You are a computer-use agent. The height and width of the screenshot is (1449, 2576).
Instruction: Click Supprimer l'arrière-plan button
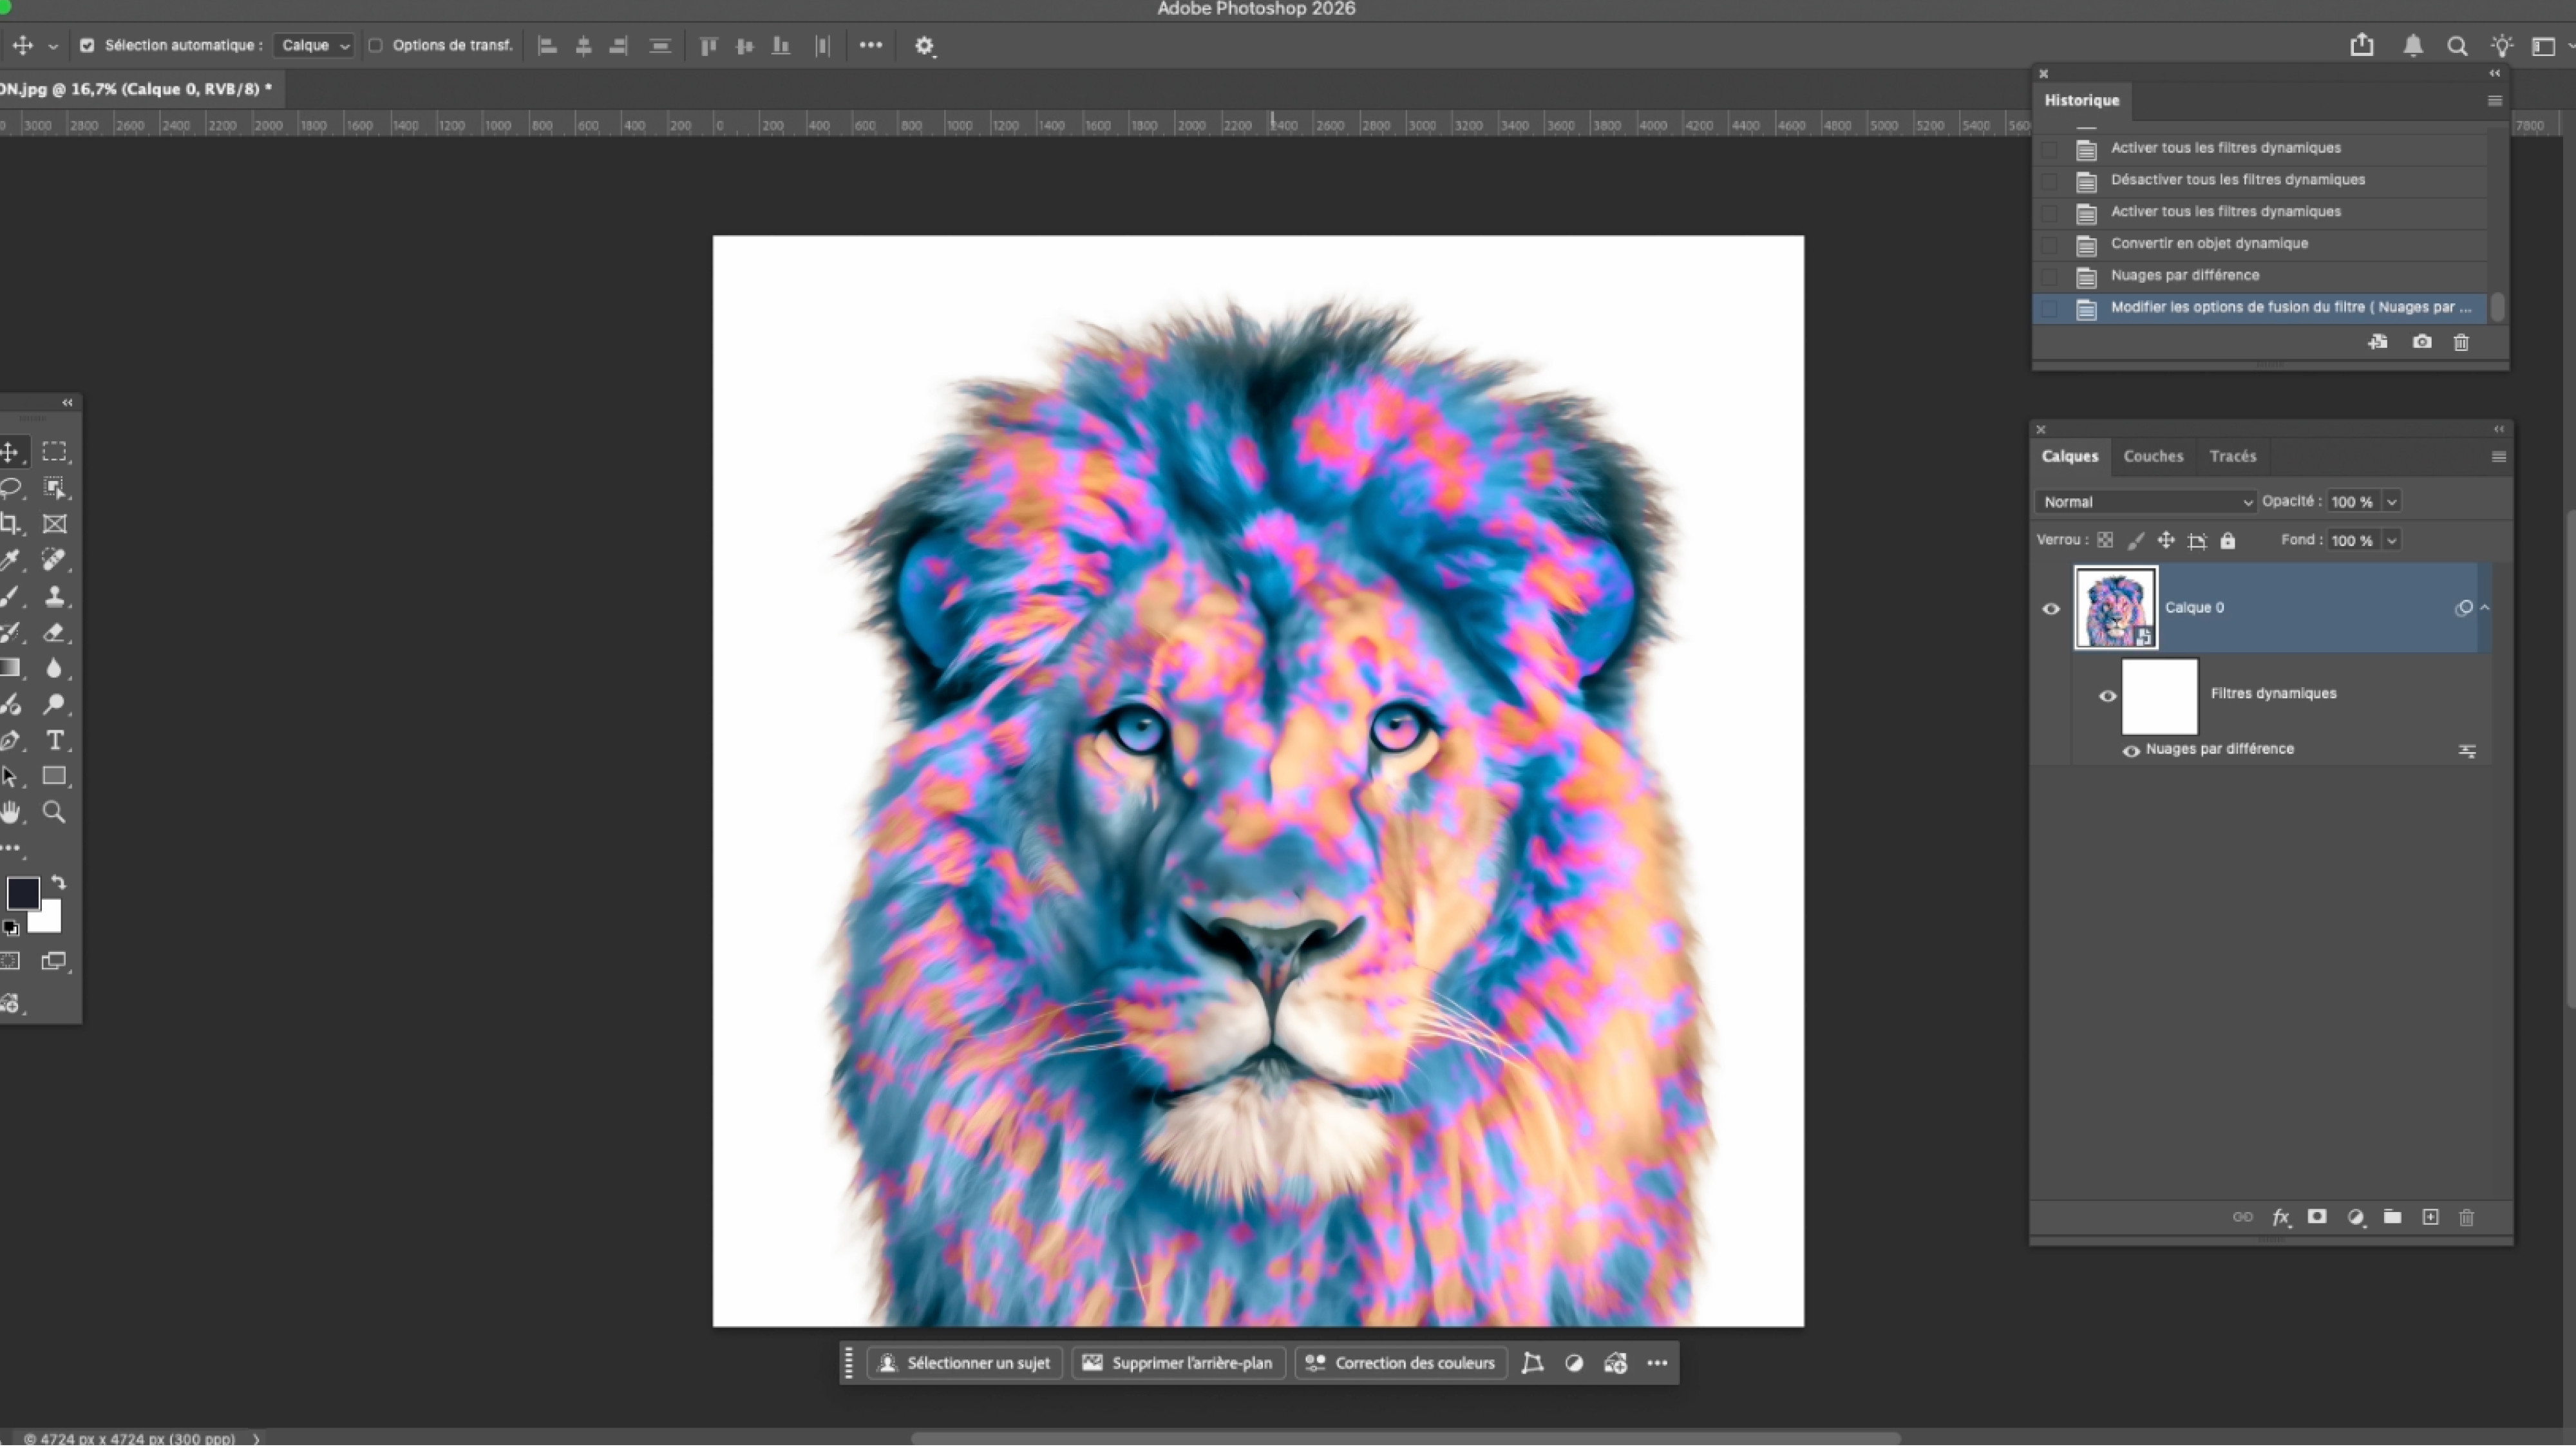(x=1178, y=1363)
